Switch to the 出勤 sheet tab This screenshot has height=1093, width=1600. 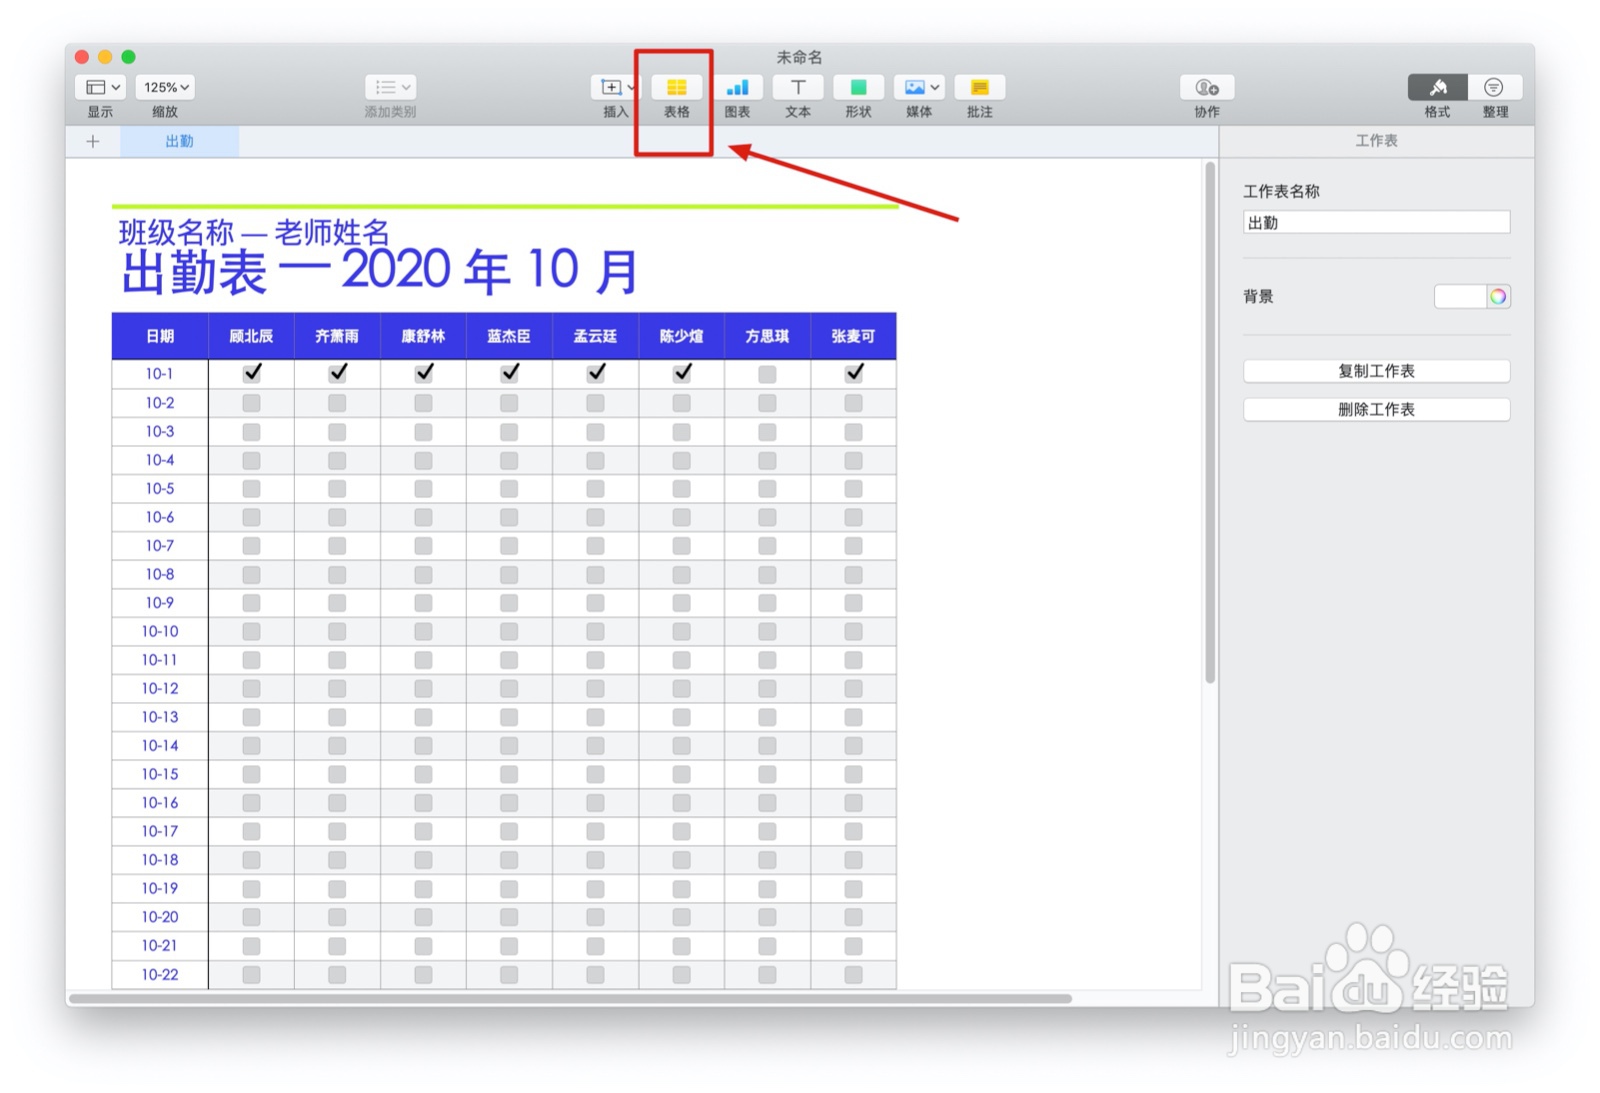(179, 141)
